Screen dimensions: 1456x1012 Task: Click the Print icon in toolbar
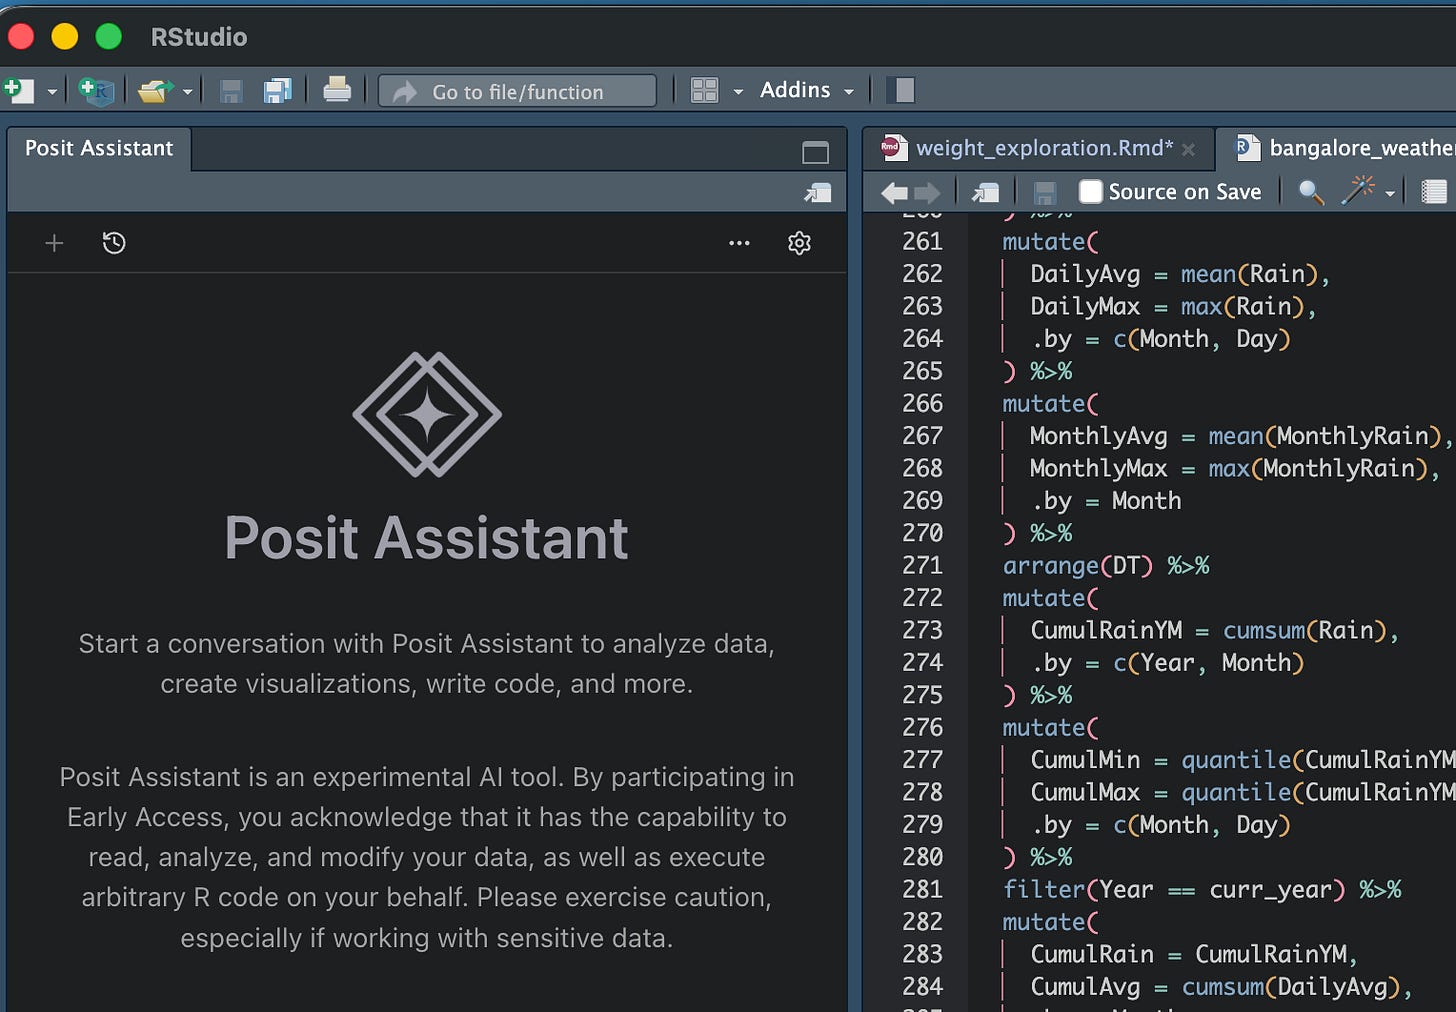coord(337,90)
